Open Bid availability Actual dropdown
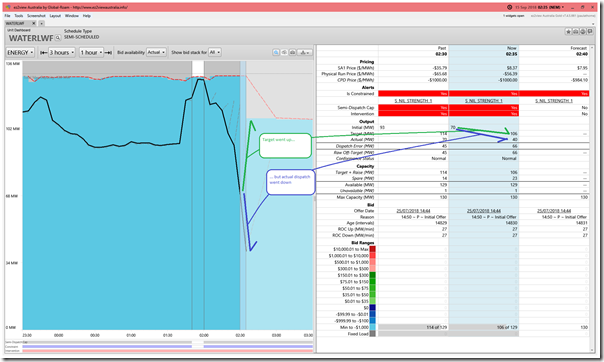The height and width of the screenshot is (362, 604). point(156,52)
